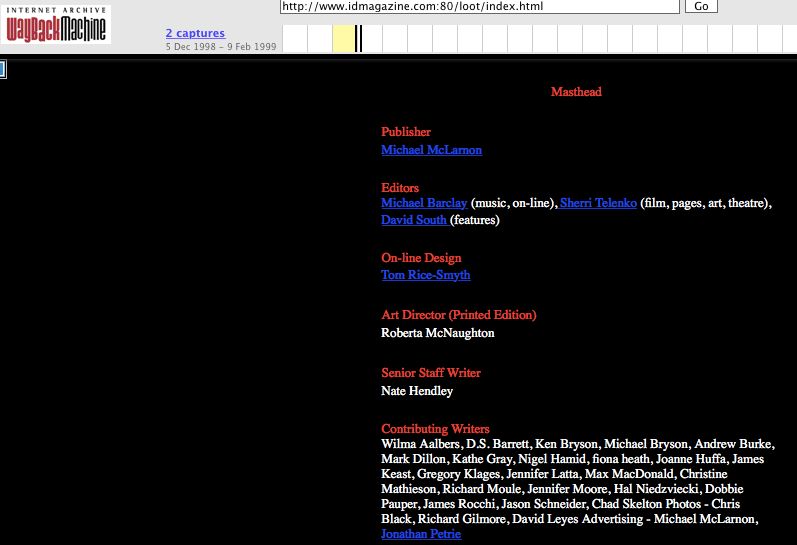The width and height of the screenshot is (797, 545).
Task: Follow the Sherri Telenko link
Action: [598, 203]
